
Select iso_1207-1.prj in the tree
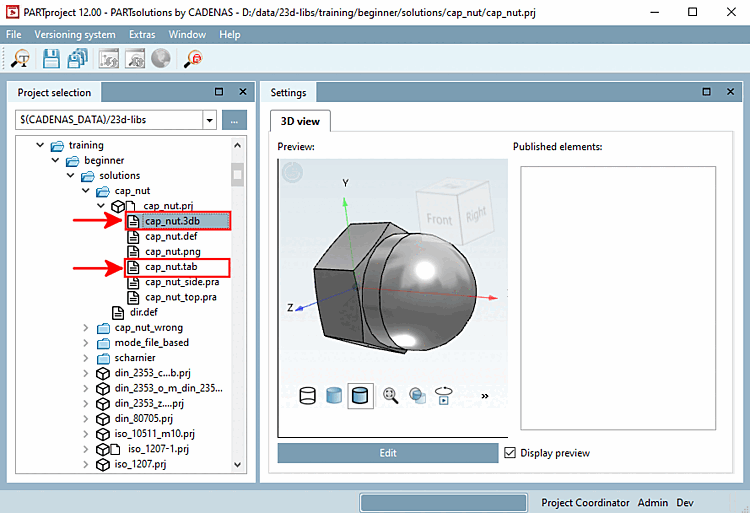tap(158, 449)
